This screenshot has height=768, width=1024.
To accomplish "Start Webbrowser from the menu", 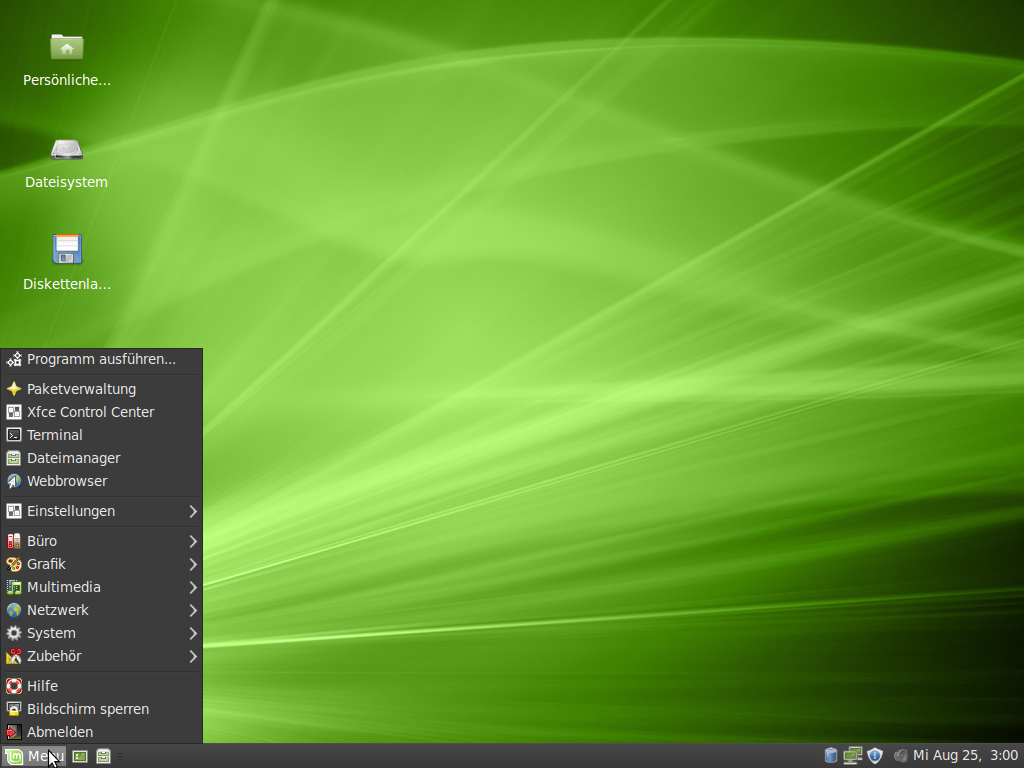I will [x=67, y=481].
